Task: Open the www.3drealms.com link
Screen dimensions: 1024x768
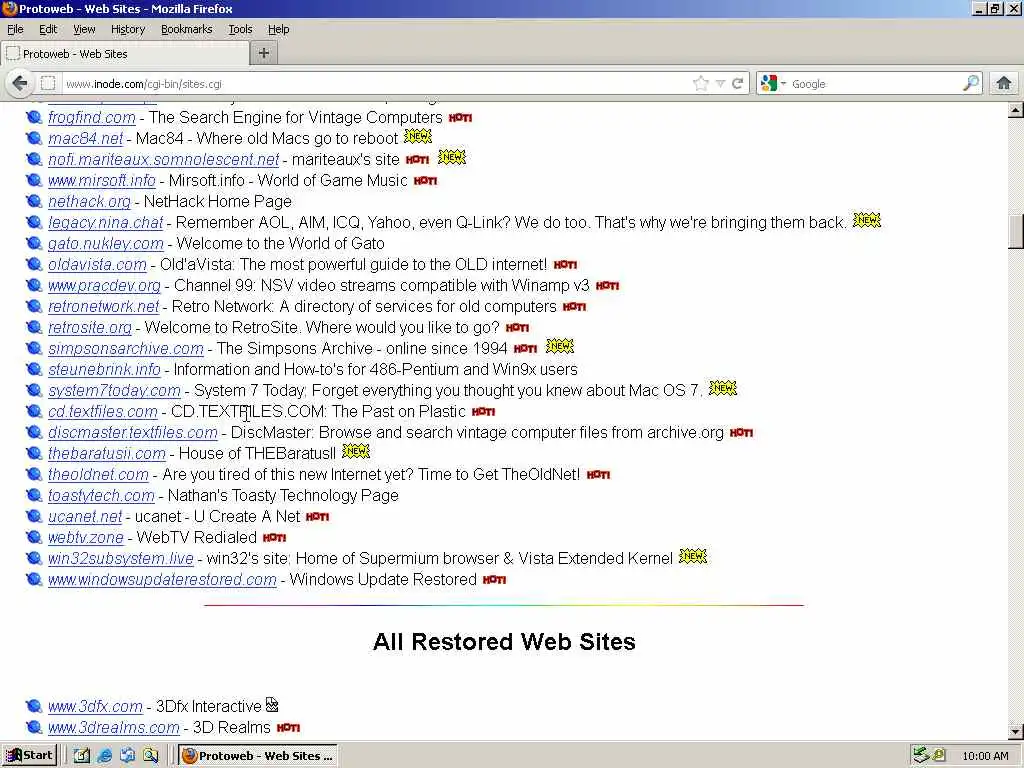Action: tap(114, 728)
